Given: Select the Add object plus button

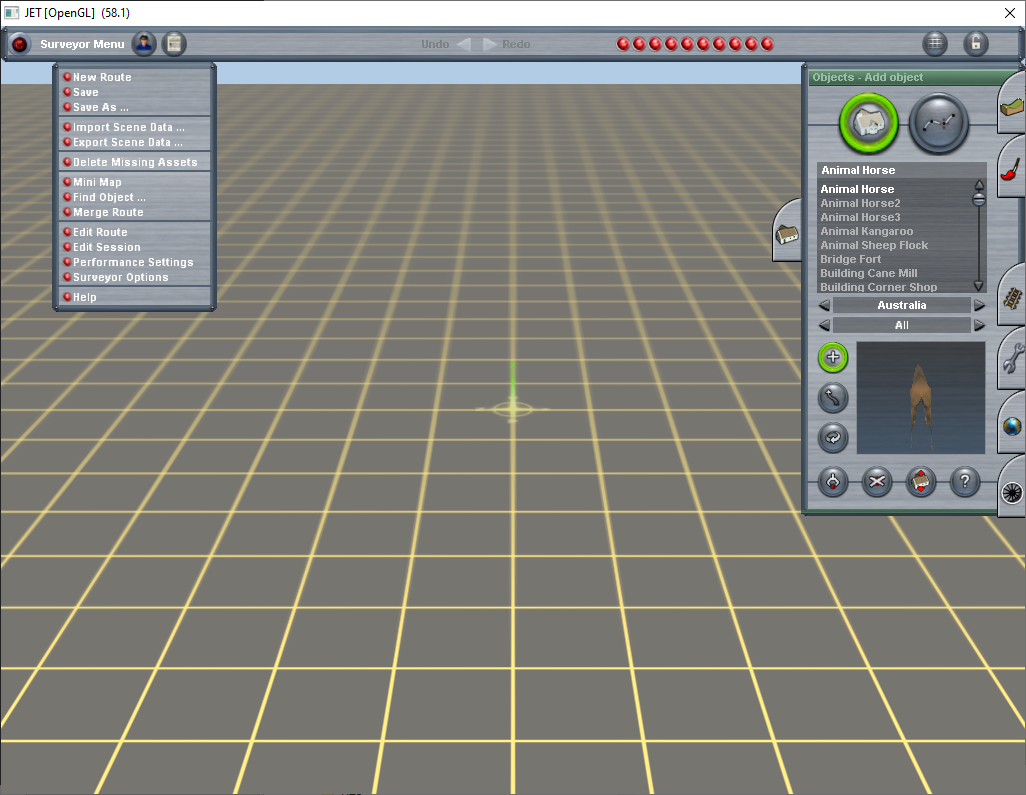Looking at the screenshot, I should [833, 357].
